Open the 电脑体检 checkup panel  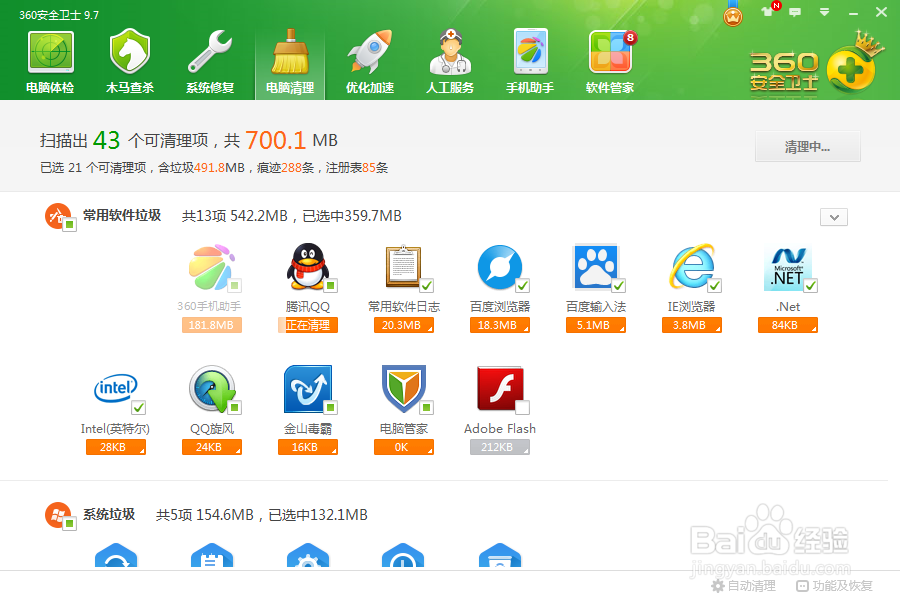[50, 60]
